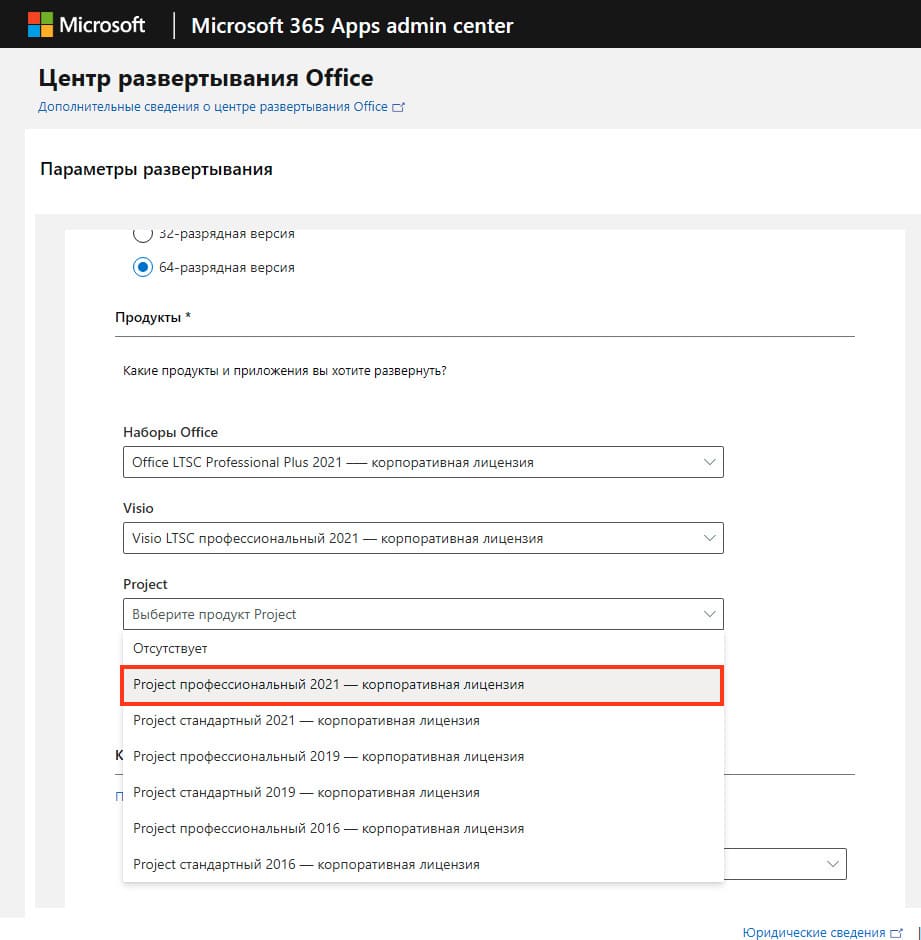Open Дополнительные сведения о центре развертывания link
This screenshot has width=921, height=940.
[213, 107]
